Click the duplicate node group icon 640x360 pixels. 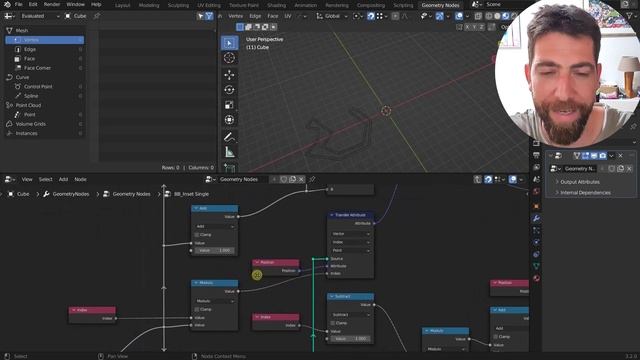(293, 179)
